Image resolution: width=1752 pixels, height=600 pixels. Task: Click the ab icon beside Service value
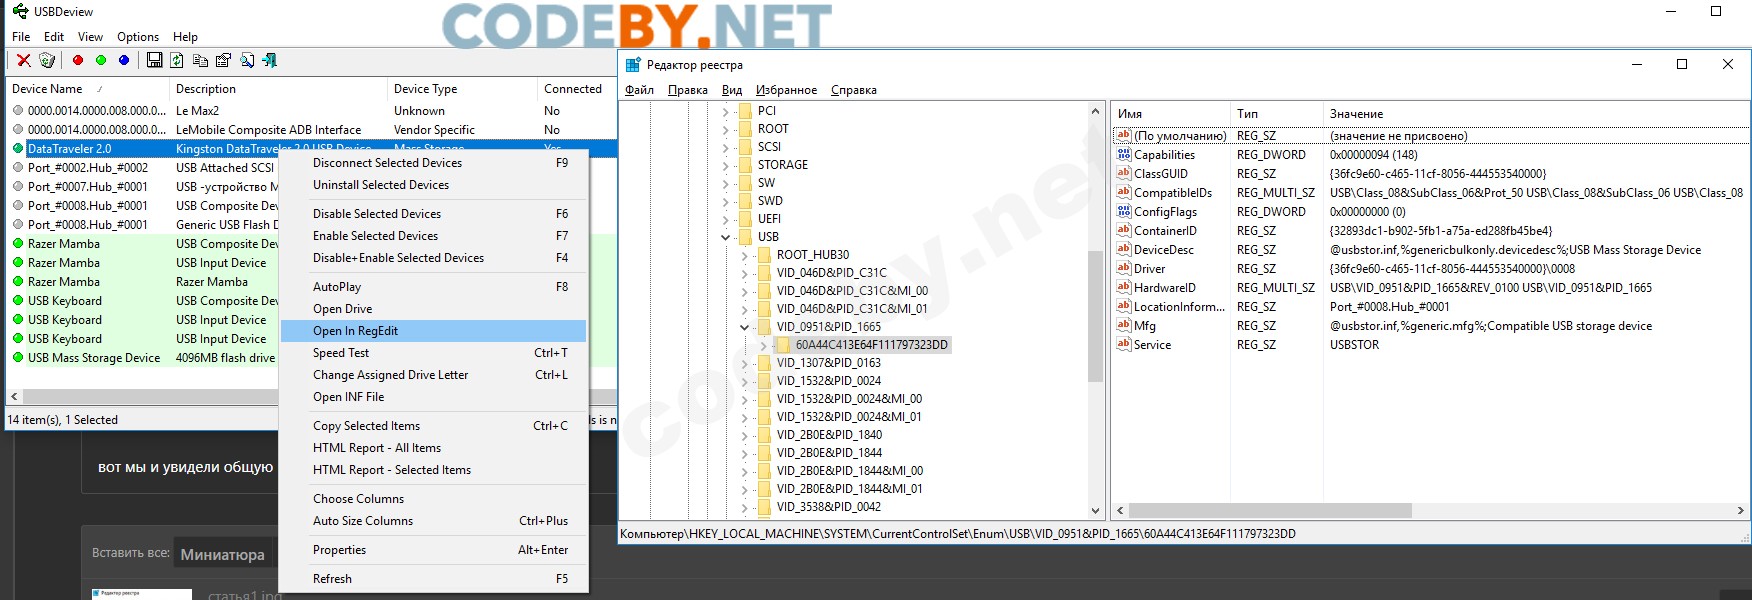point(1124,345)
